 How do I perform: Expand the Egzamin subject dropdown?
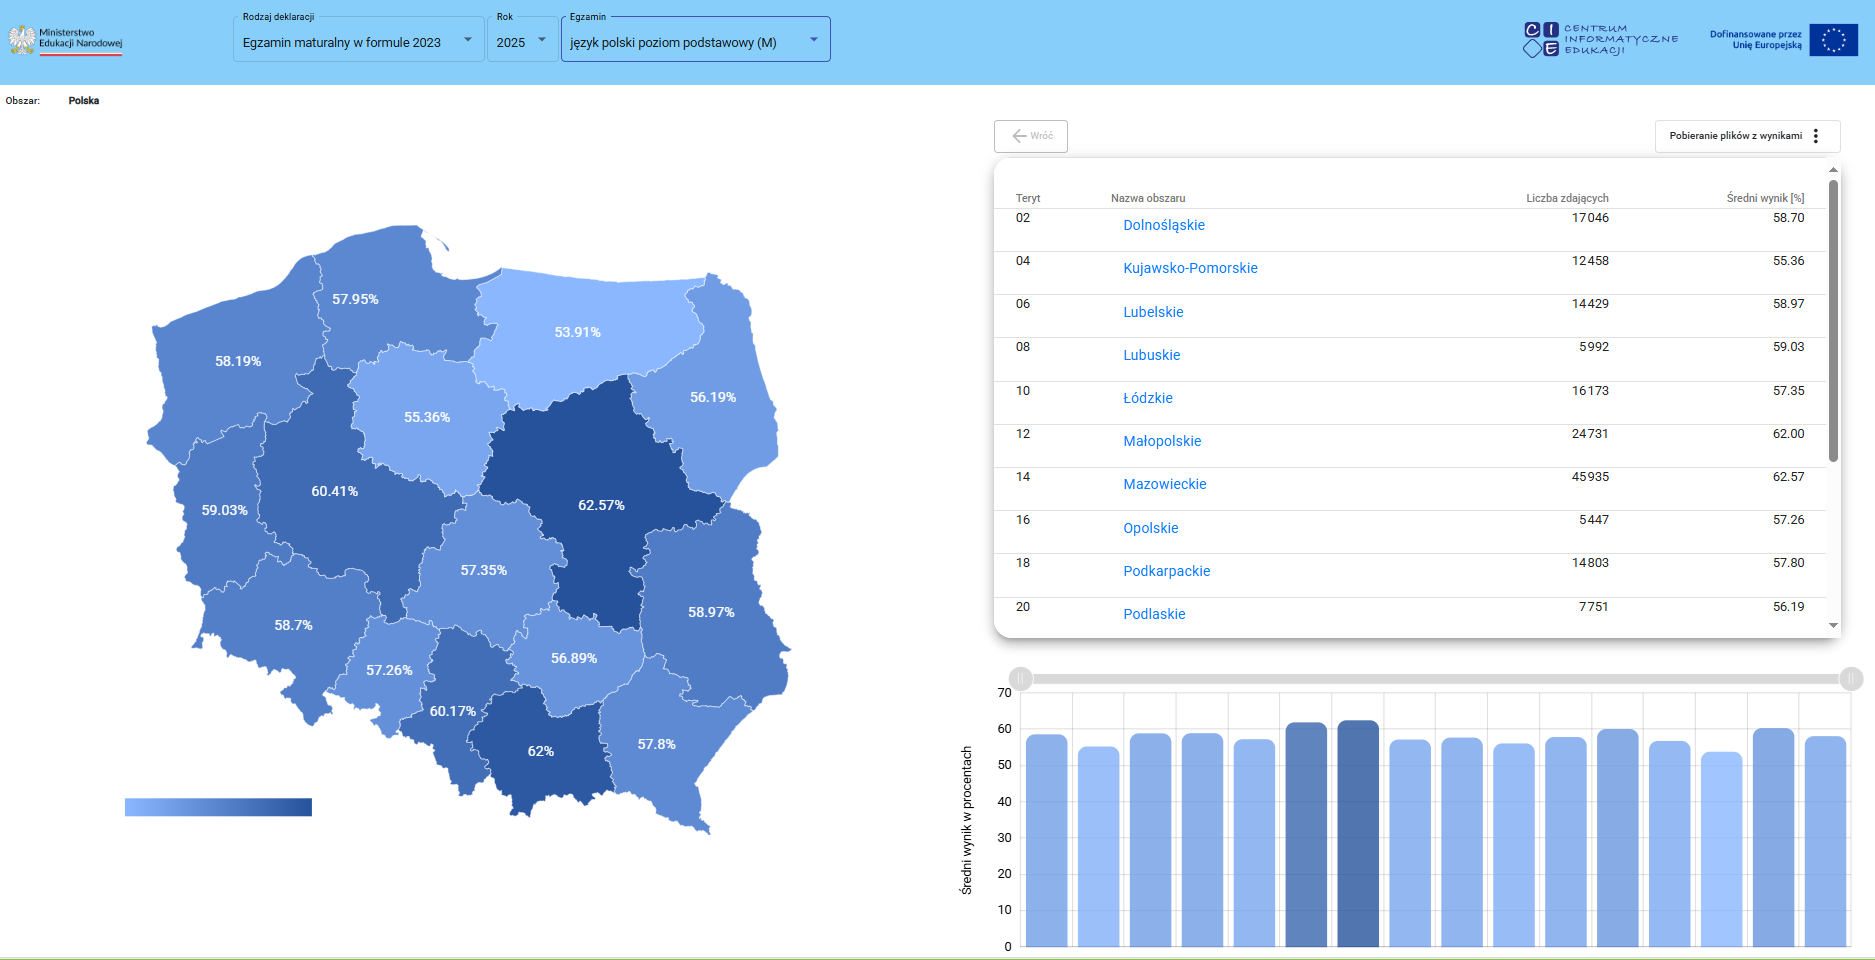tap(695, 40)
